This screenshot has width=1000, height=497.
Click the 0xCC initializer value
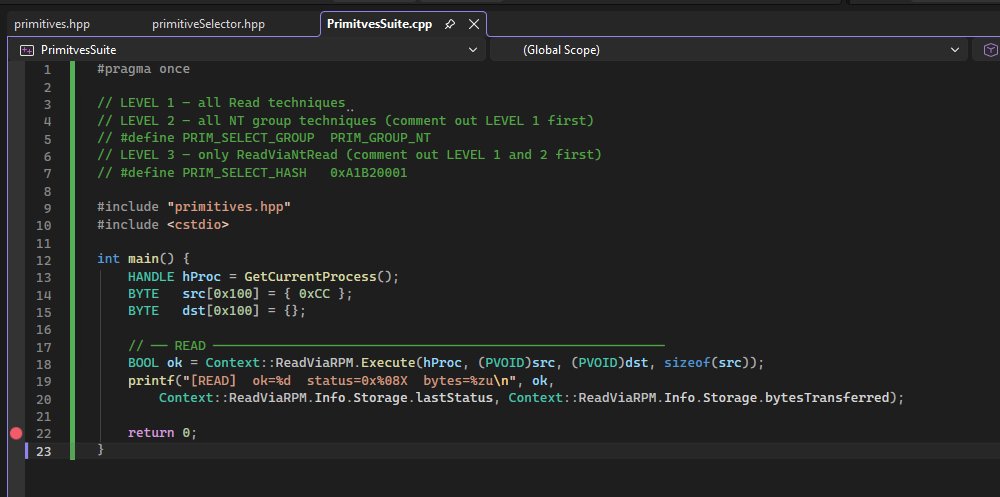(314, 294)
